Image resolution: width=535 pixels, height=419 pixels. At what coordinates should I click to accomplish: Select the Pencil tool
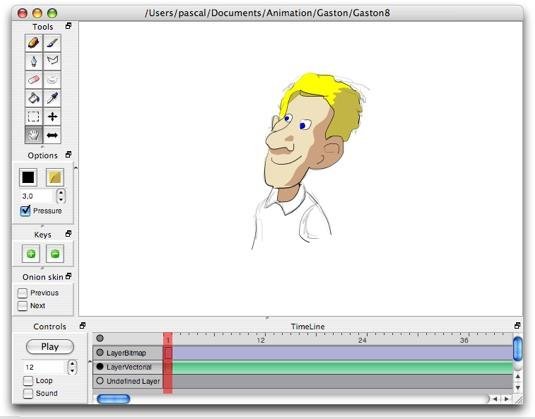tap(33, 43)
